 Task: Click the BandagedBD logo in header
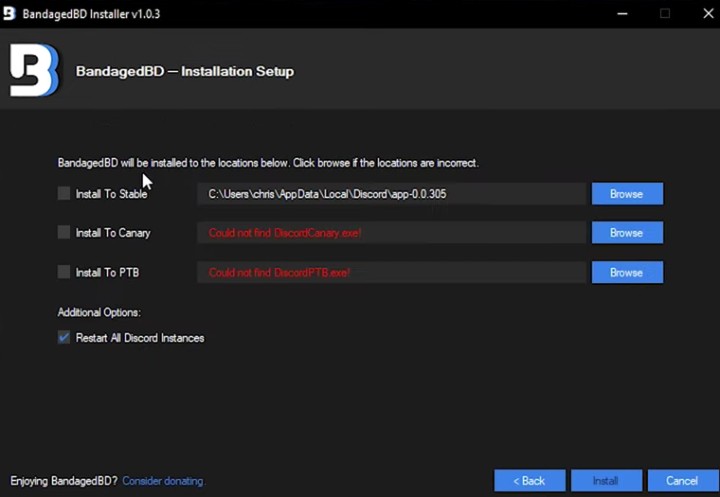tap(35, 70)
